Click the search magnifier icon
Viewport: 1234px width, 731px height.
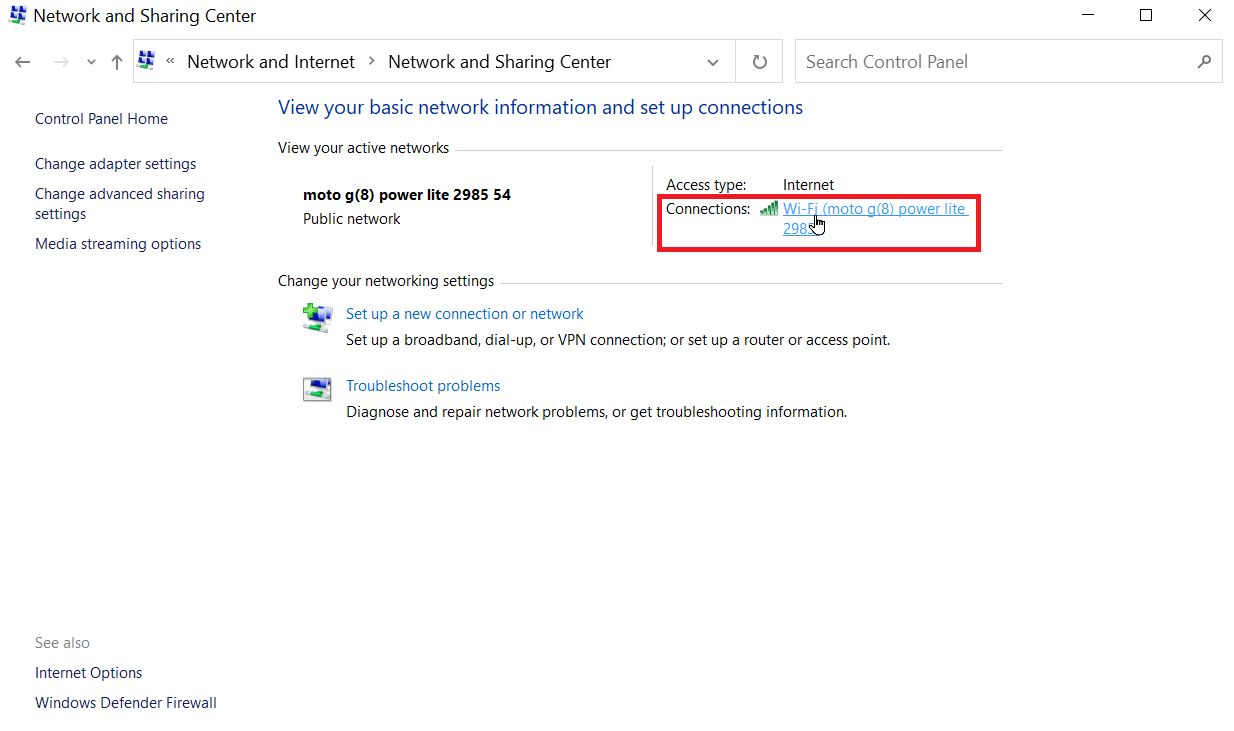tap(1204, 62)
